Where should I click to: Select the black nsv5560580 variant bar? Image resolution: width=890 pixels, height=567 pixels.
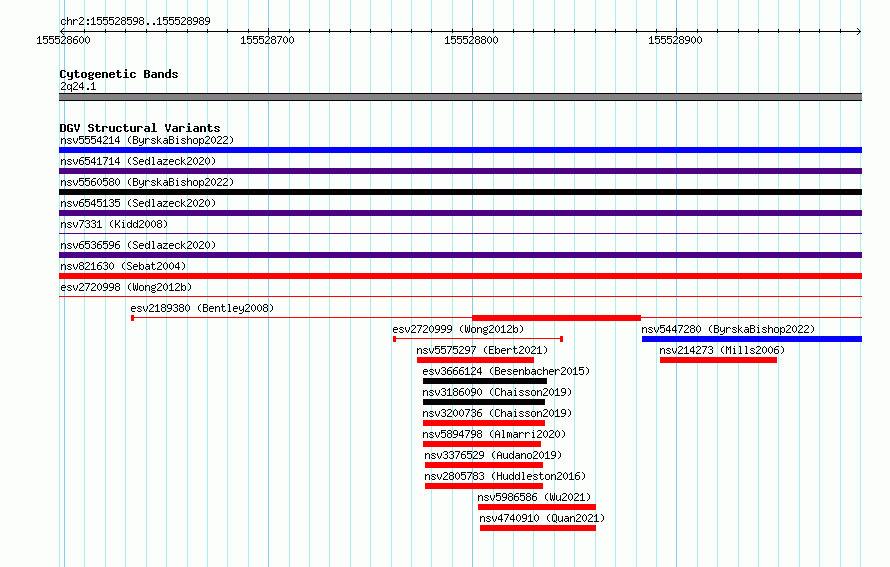click(460, 192)
